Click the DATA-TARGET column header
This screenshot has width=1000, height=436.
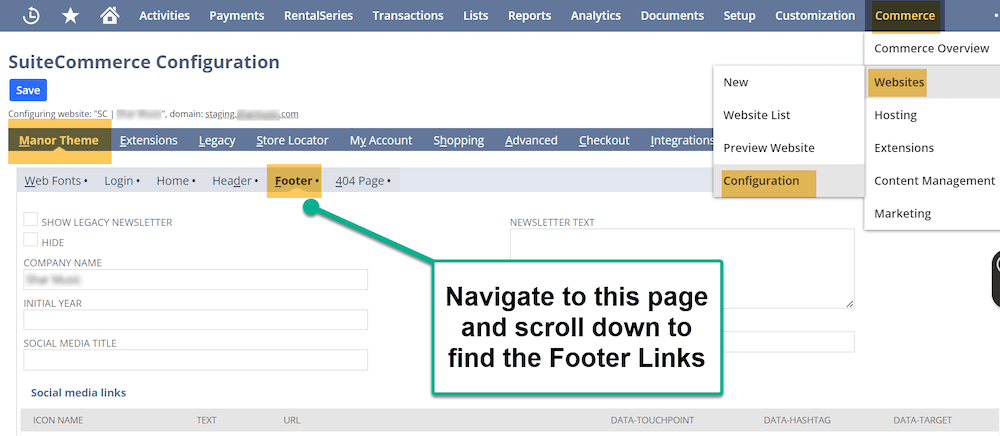(922, 420)
